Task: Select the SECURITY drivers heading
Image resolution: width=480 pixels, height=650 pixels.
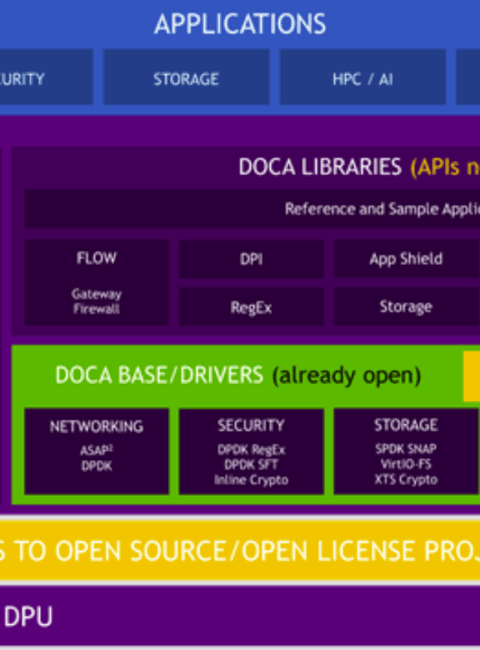Action: 251,425
